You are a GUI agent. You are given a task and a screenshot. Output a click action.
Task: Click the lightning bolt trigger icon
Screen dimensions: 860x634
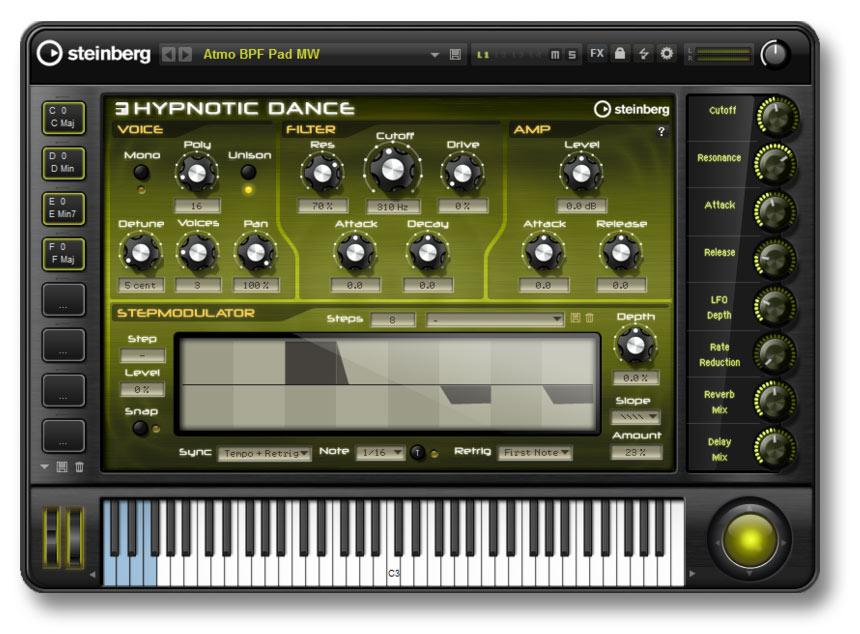pyautogui.click(x=643, y=53)
